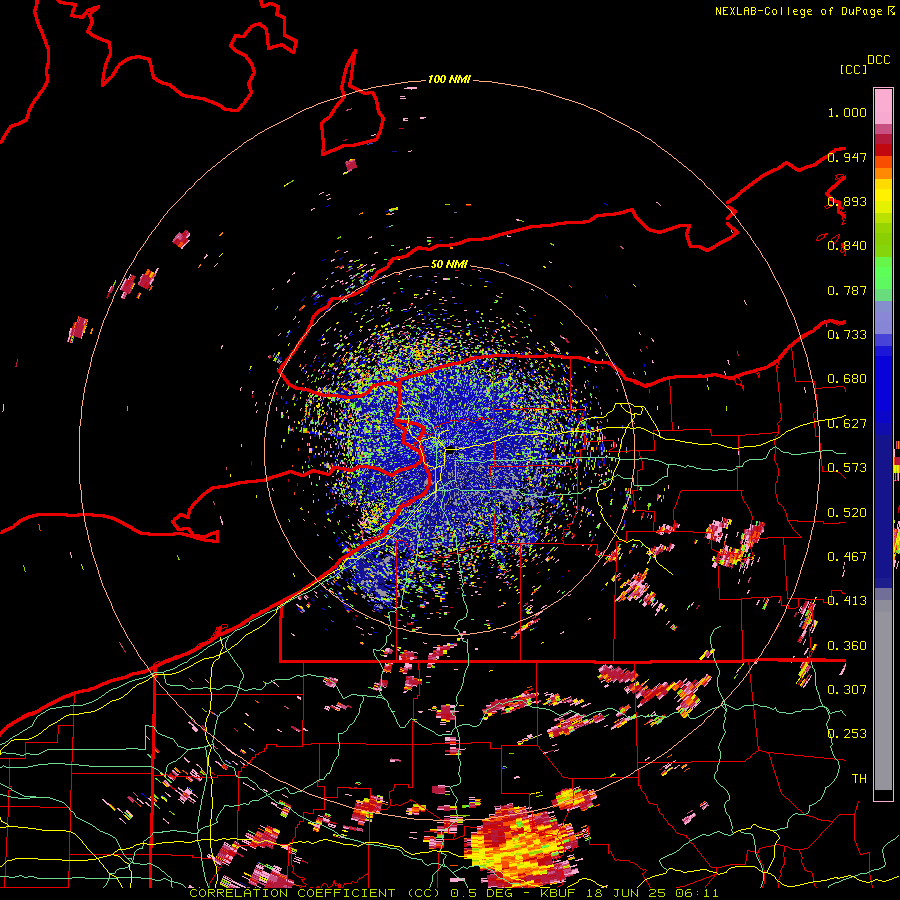
Task: Click the 0.360 legend value
Action: [847, 646]
